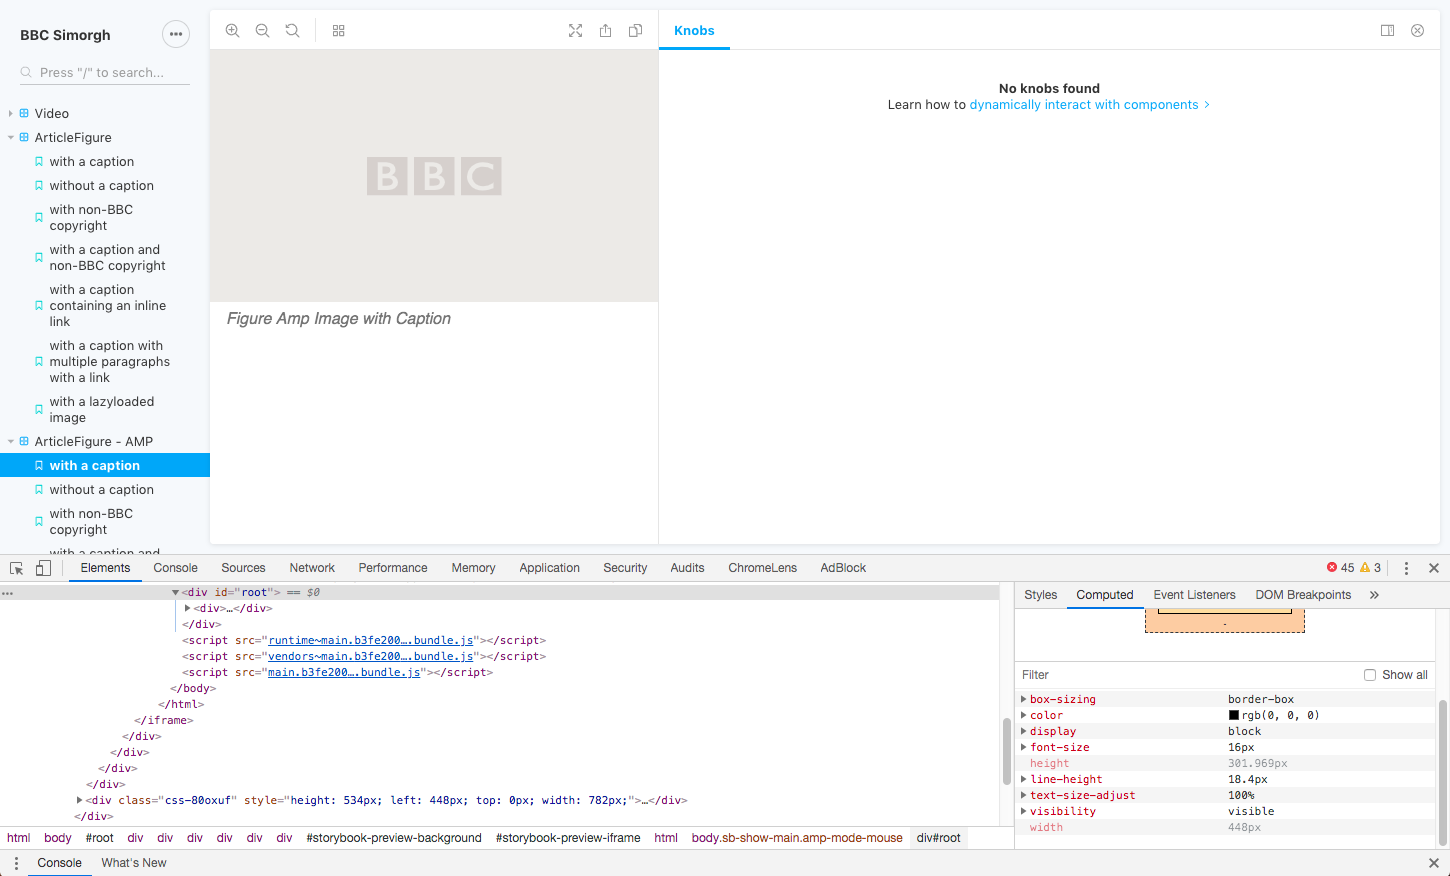Toggle the addons panel orientation
This screenshot has width=1450, height=876.
pos(1388,30)
